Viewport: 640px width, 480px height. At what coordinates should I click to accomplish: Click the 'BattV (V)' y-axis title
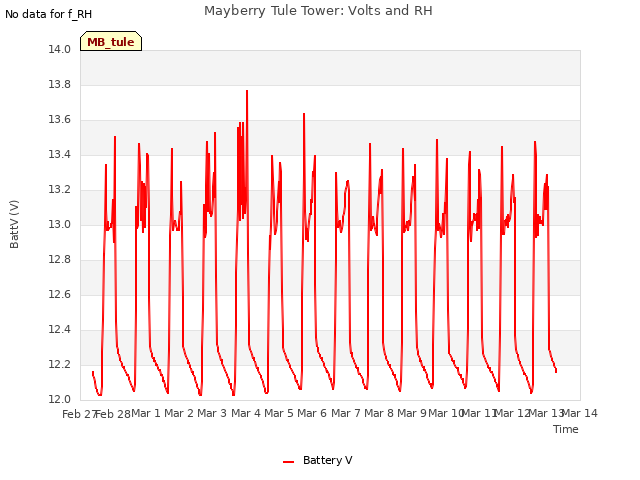click(x=14, y=224)
